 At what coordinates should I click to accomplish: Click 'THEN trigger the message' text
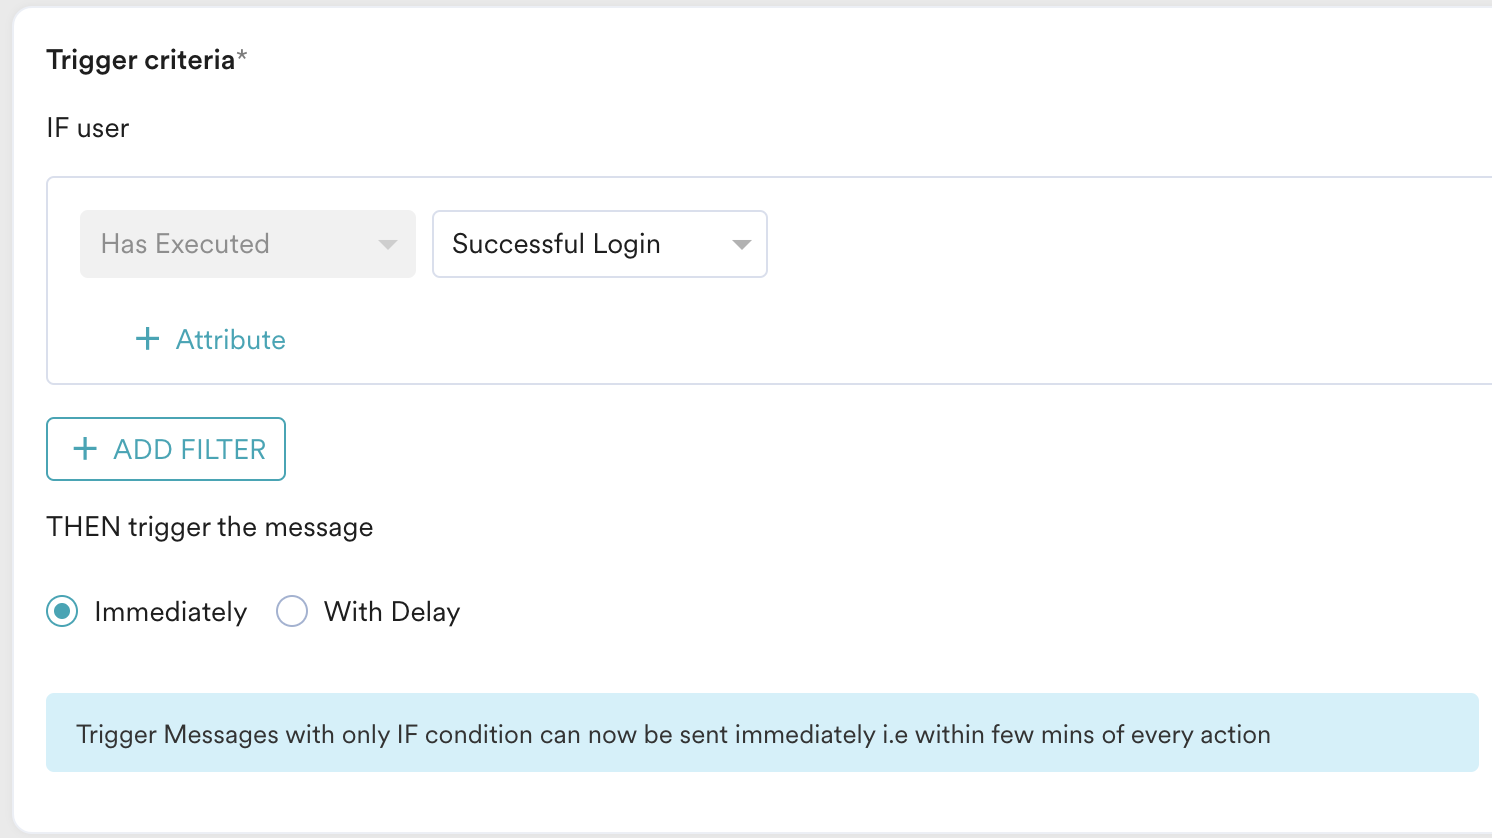tap(210, 527)
